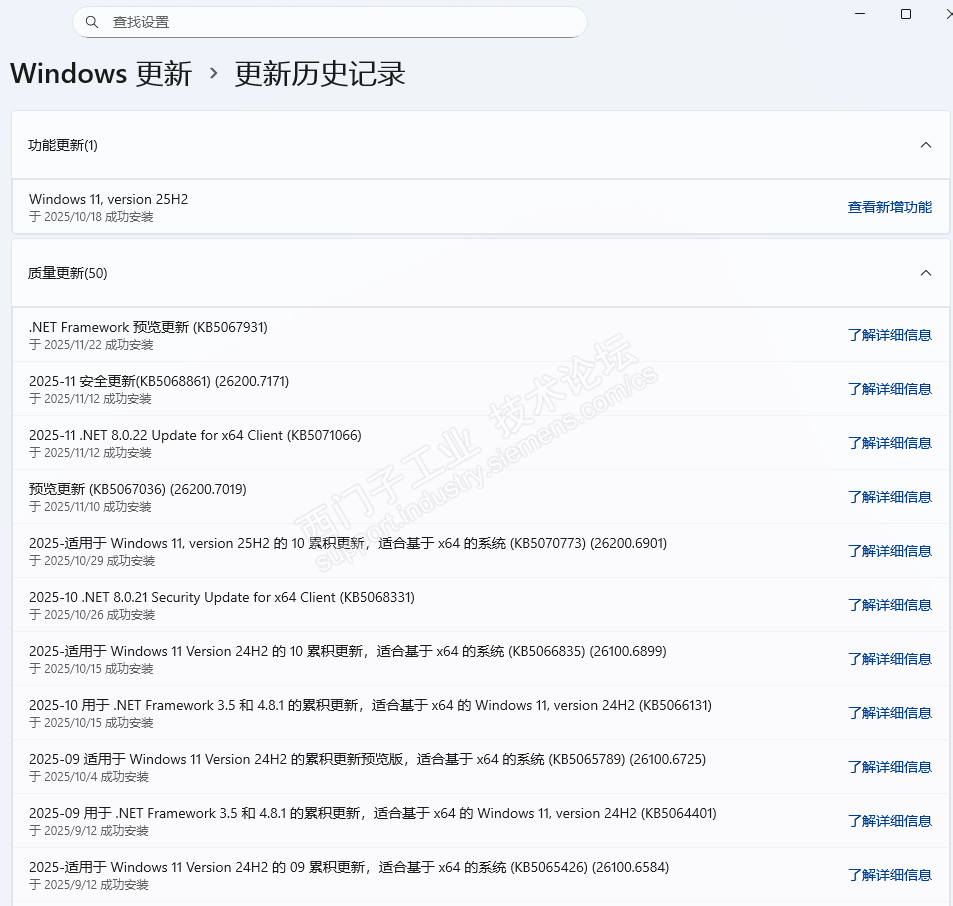Open 了解详细信息 for KB5065789
Screen dimensions: 953x906
[890, 767]
